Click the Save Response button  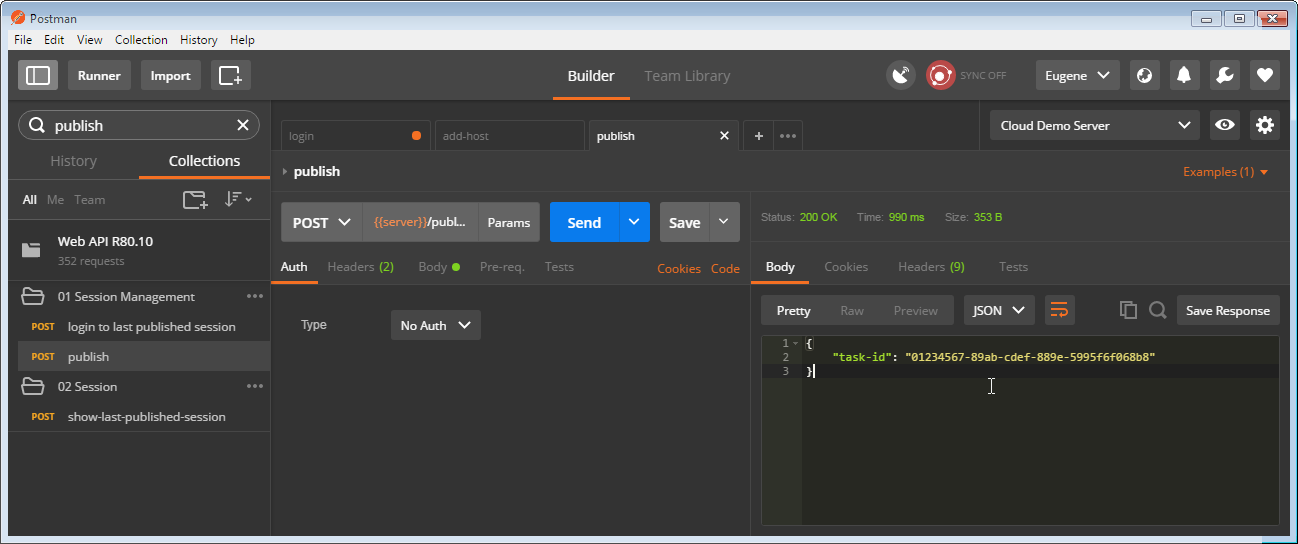(x=1228, y=310)
